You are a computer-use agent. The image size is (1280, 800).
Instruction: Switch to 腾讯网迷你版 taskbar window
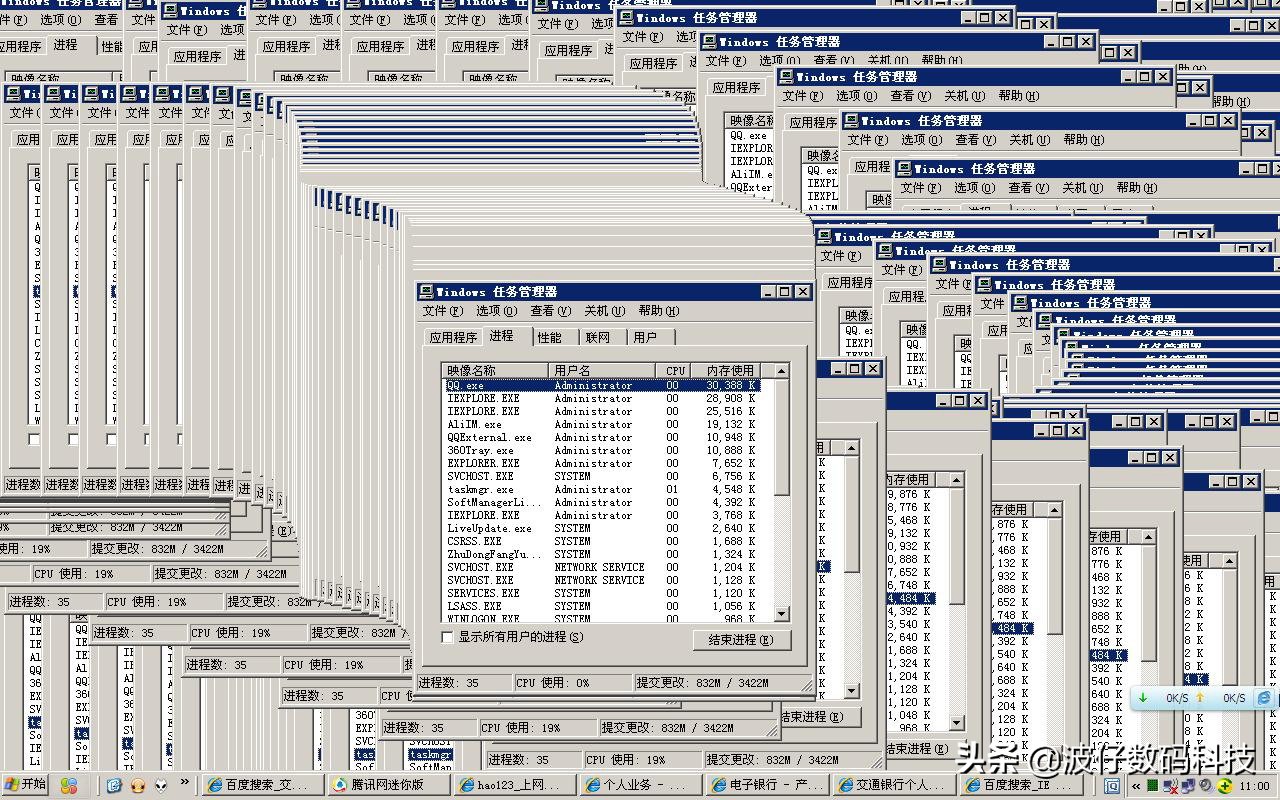[387, 786]
